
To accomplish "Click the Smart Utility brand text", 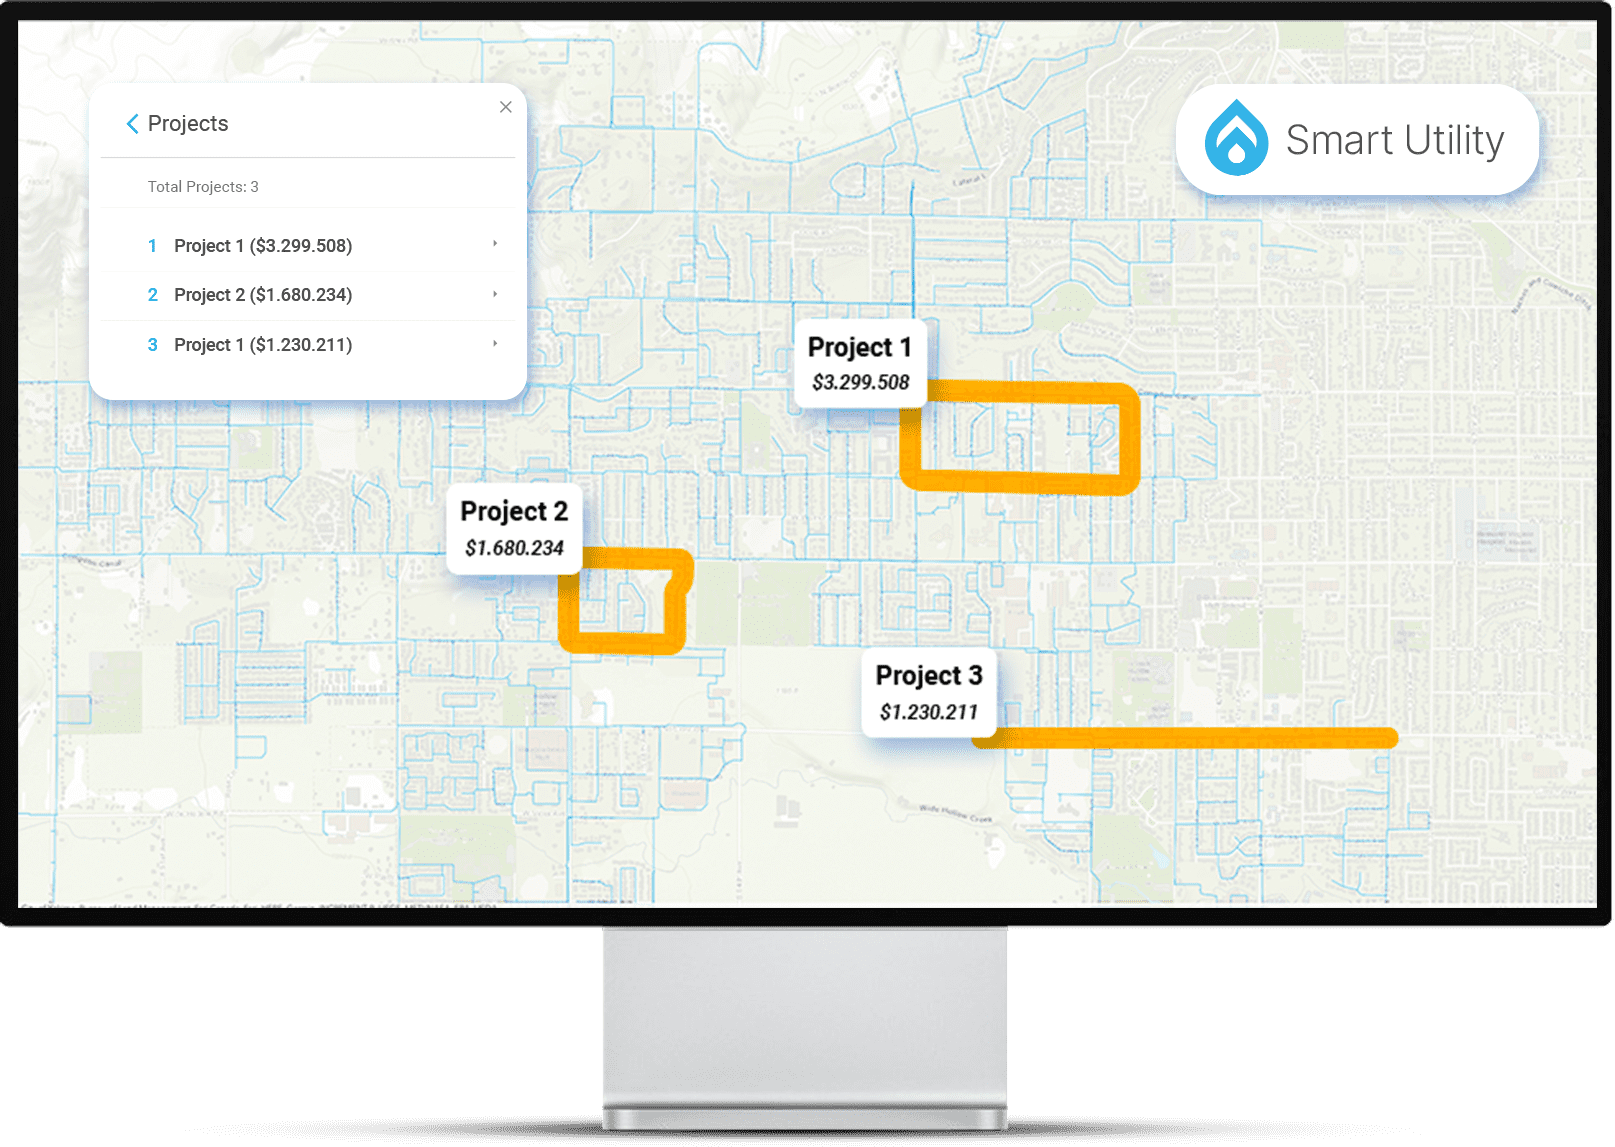I will coord(1394,140).
